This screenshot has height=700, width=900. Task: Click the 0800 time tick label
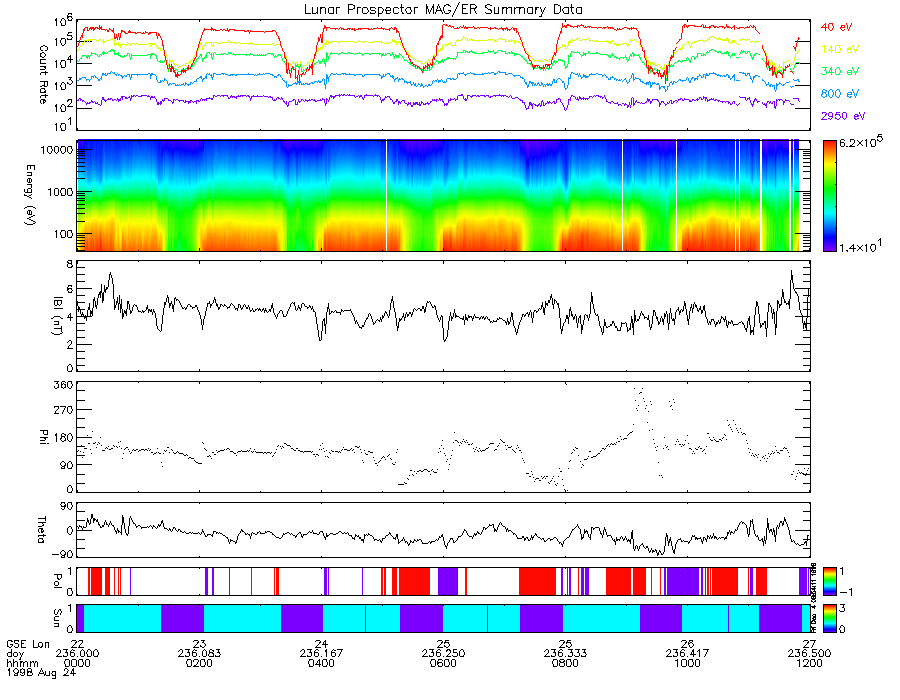click(565, 663)
